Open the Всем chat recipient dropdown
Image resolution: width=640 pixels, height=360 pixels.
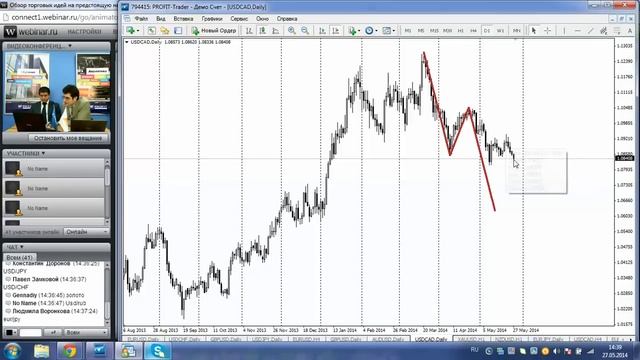click(x=86, y=333)
